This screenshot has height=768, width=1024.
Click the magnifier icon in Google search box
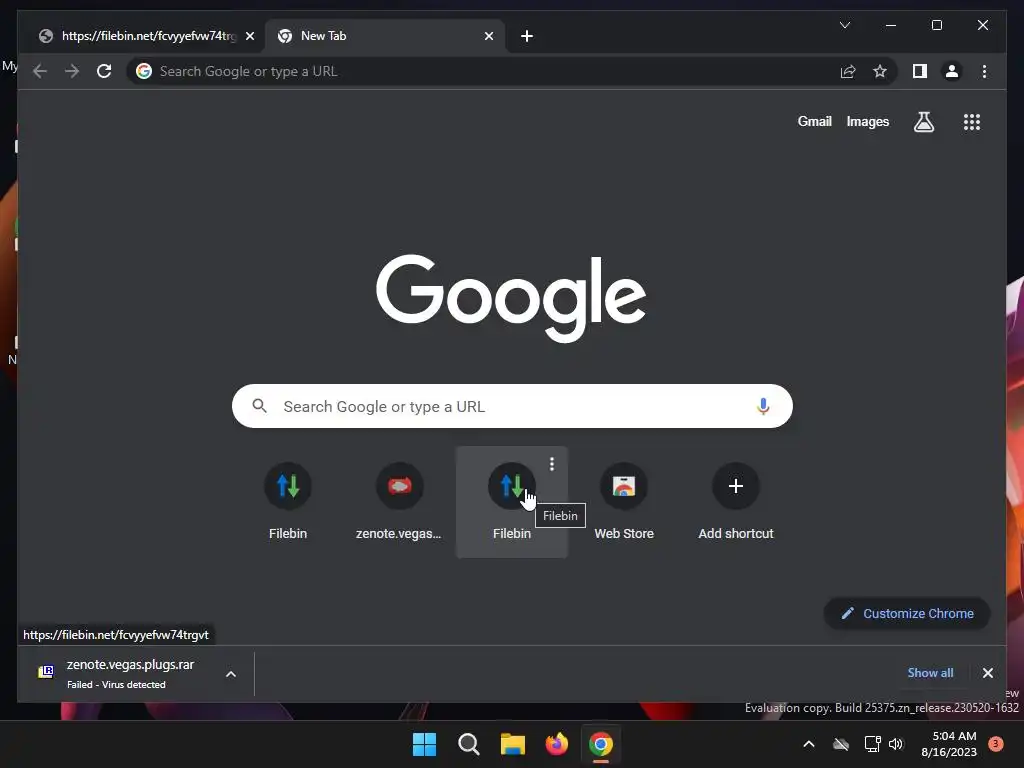259,406
